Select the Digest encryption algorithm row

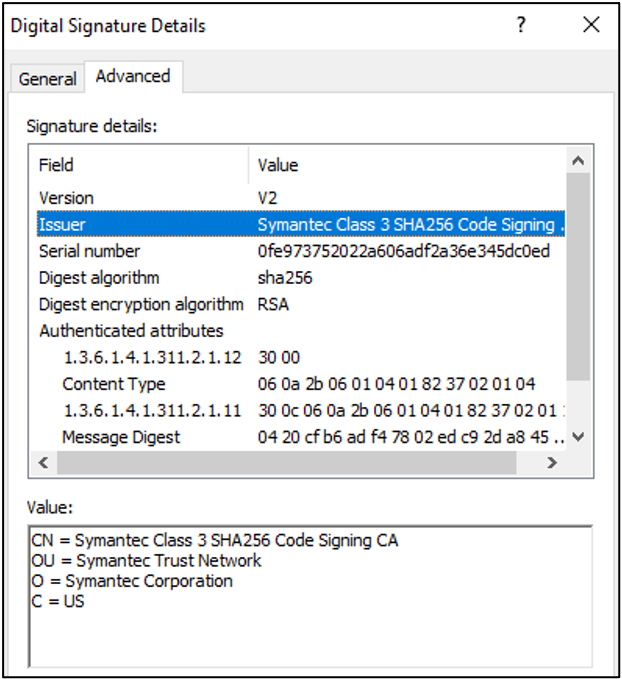click(301, 304)
